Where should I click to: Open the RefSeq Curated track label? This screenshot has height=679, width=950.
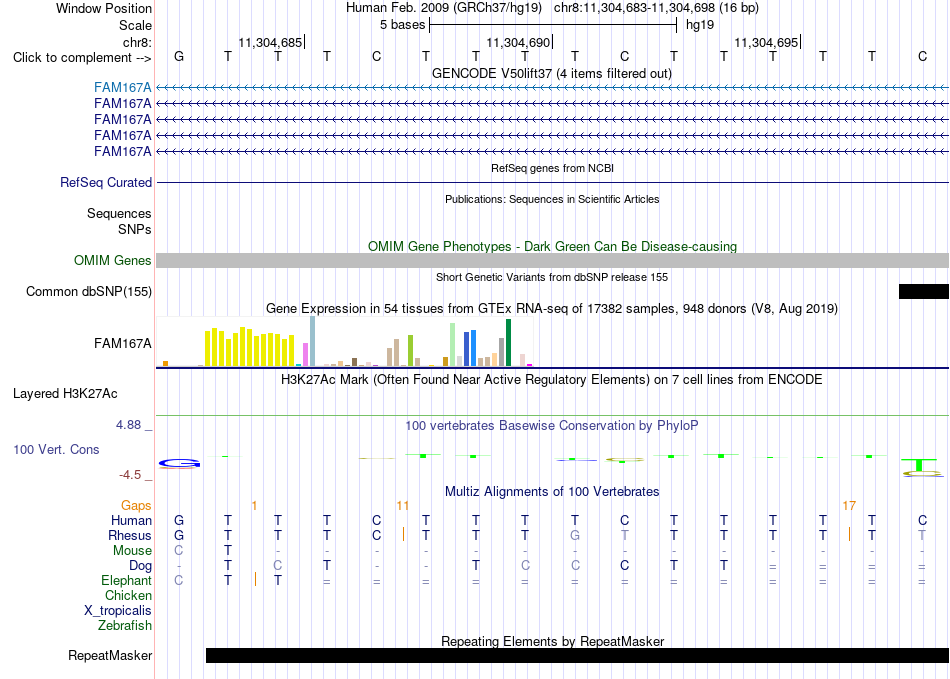pos(106,182)
